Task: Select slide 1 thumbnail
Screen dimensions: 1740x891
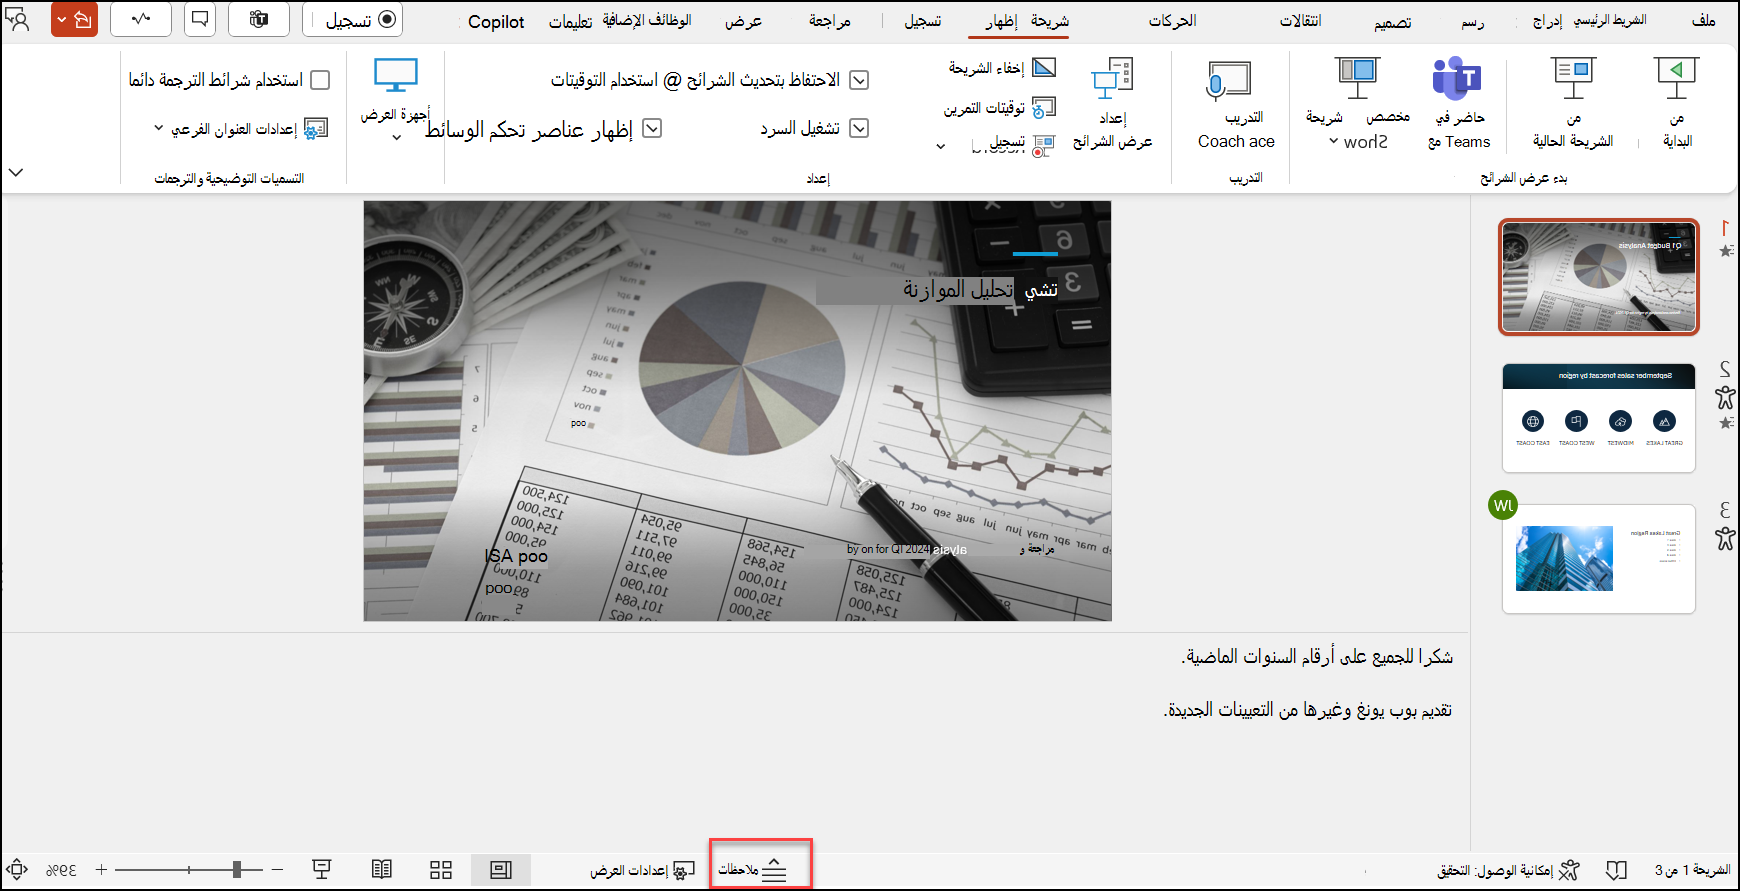Action: [1599, 277]
